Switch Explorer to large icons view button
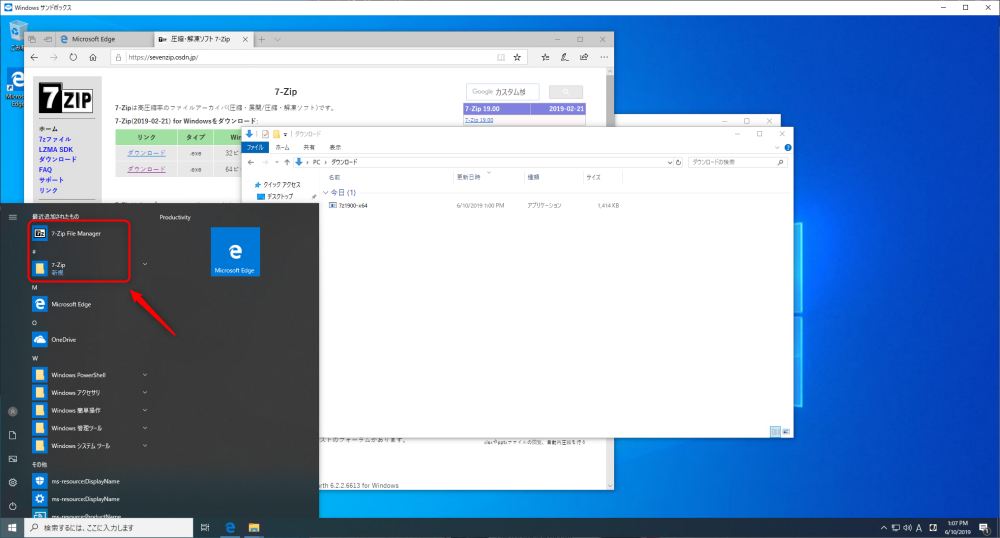This screenshot has width=1000, height=538. pos(786,432)
